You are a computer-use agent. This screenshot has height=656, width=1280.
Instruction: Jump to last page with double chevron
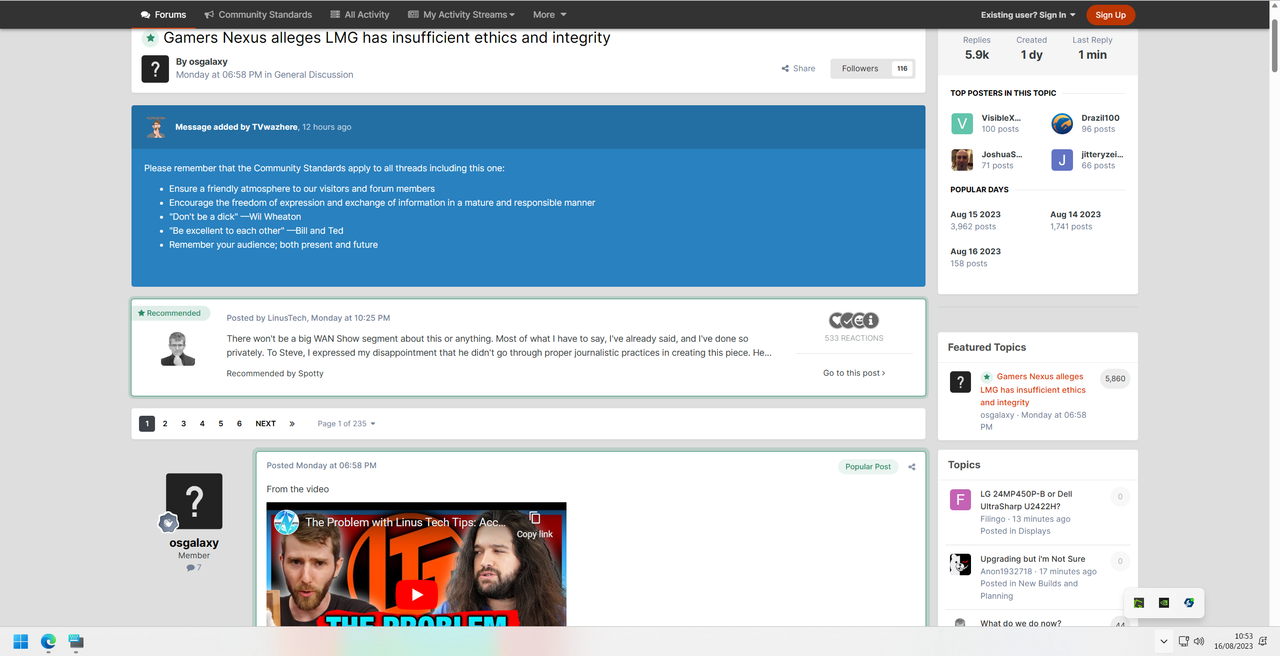pyautogui.click(x=292, y=424)
